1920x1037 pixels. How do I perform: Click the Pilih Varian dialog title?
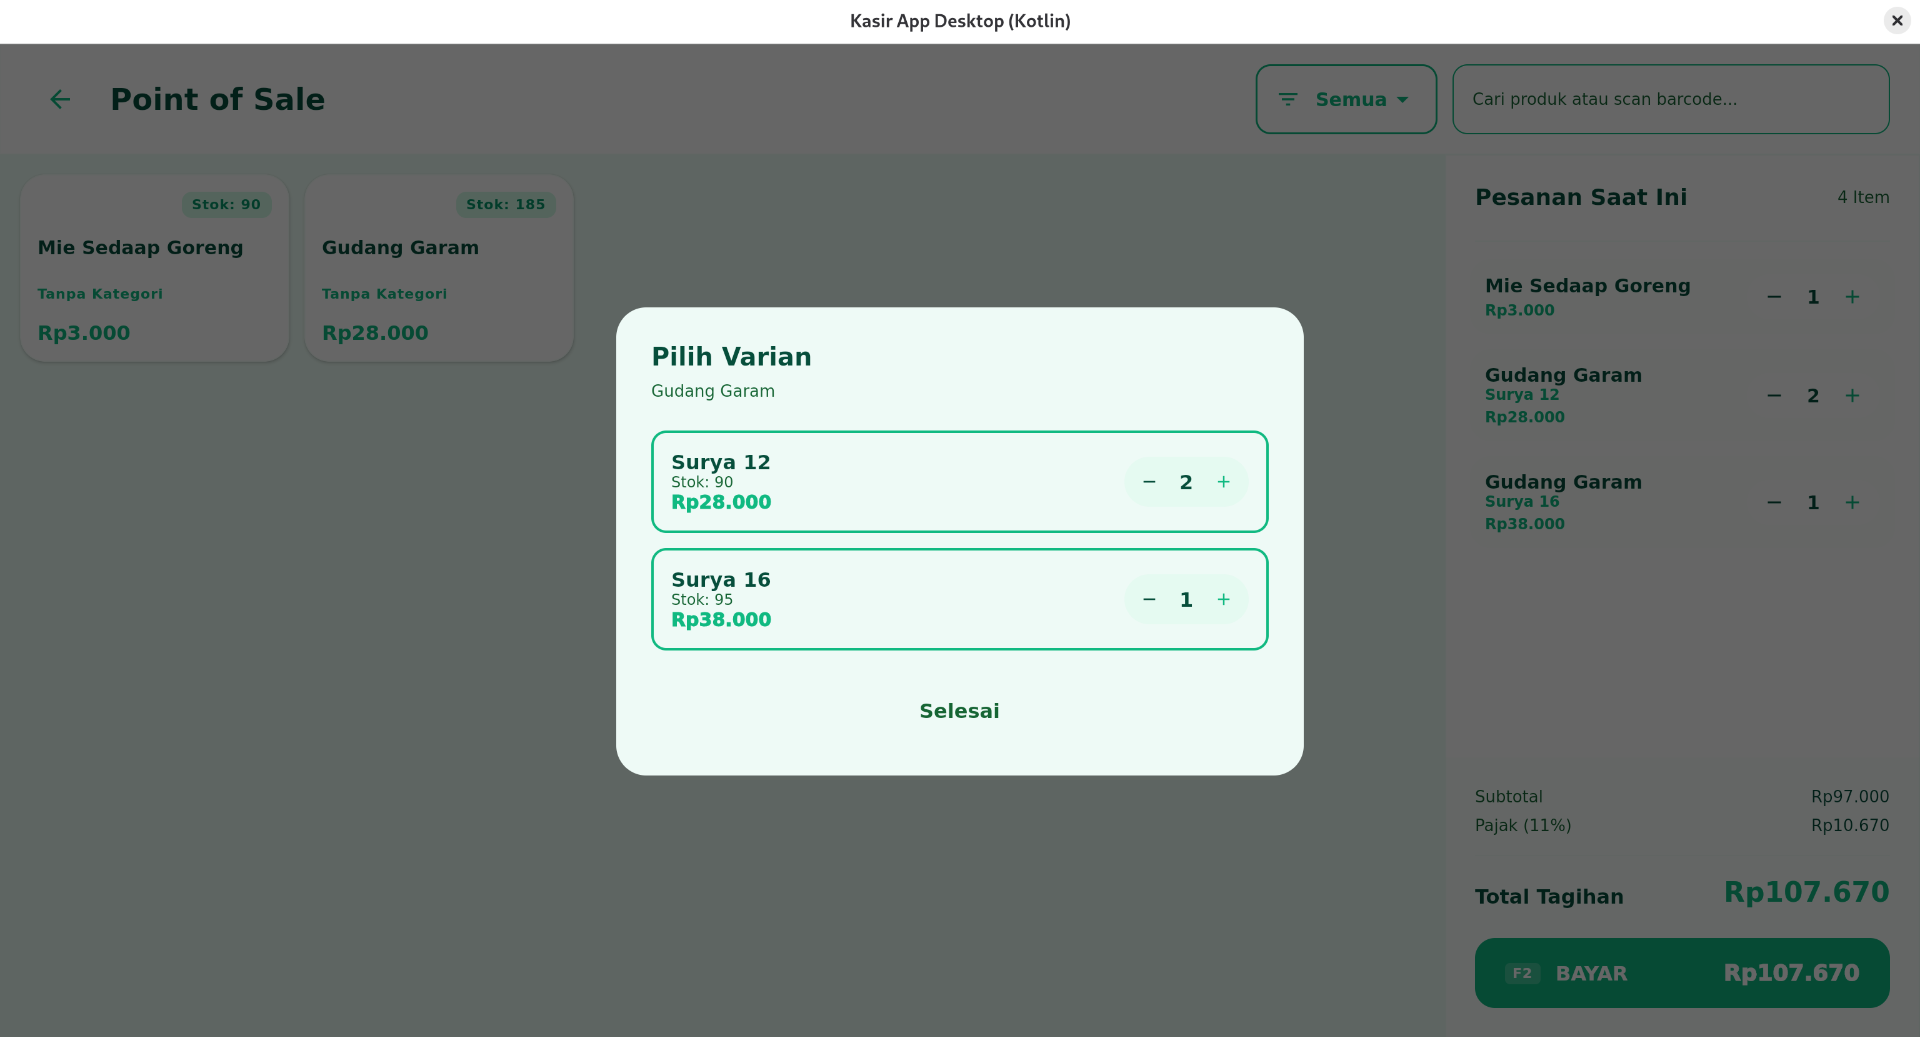tap(731, 357)
